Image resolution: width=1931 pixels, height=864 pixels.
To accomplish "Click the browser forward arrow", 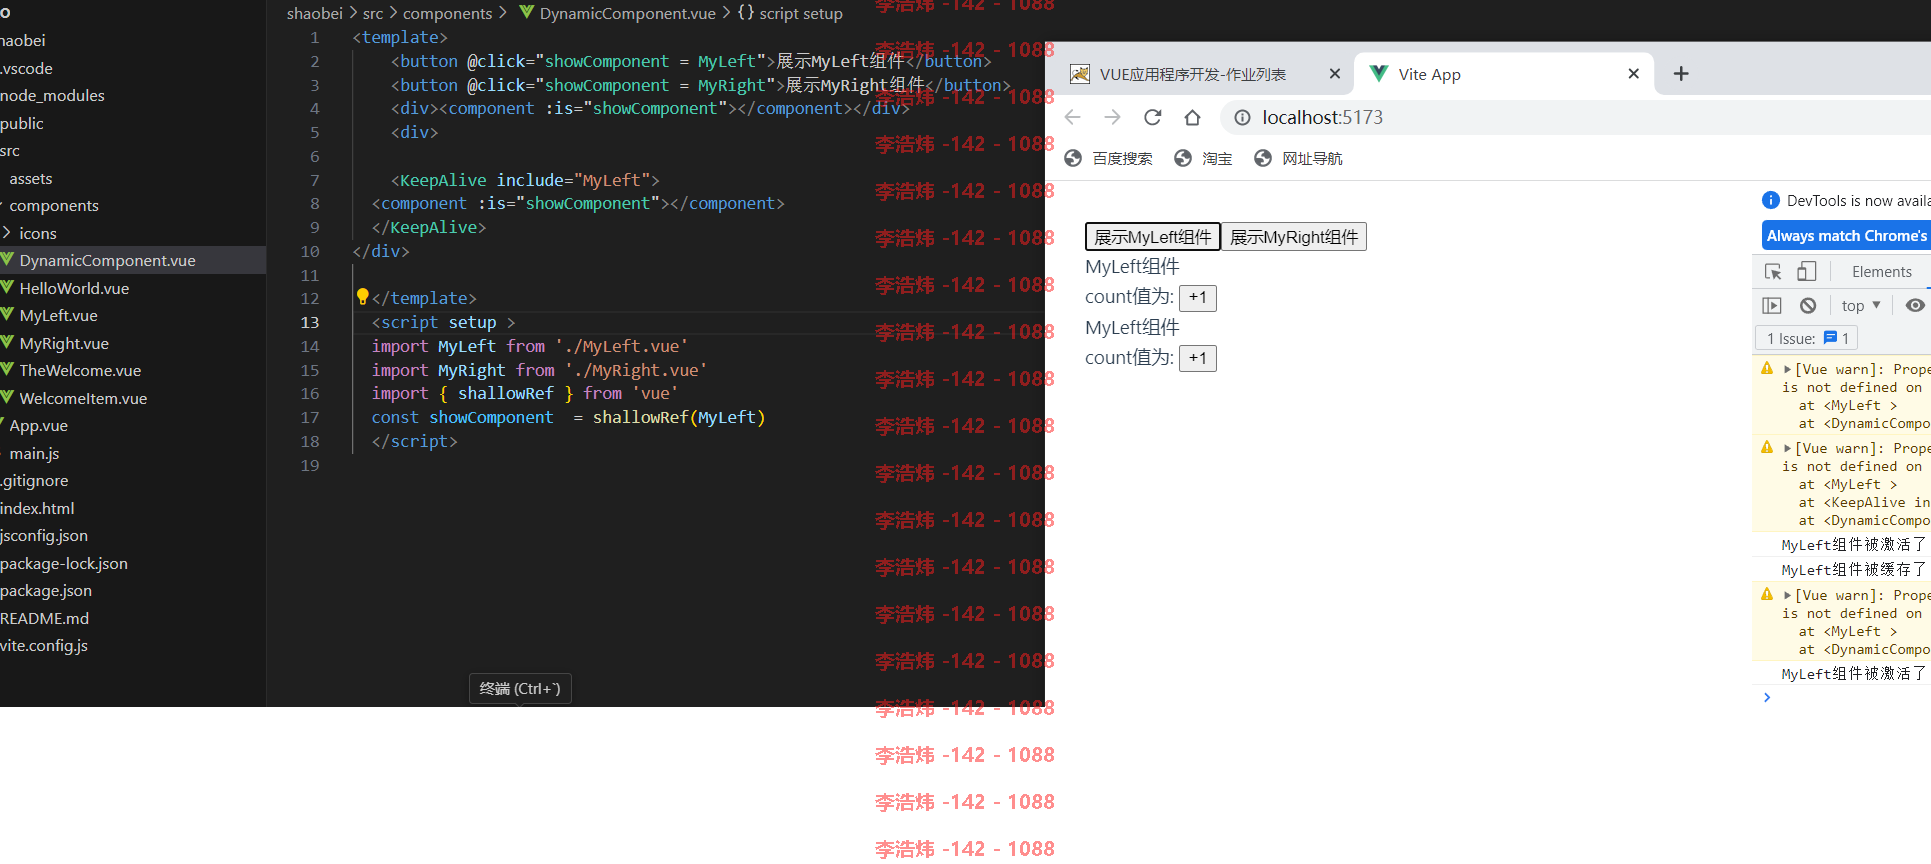I will tap(1112, 117).
